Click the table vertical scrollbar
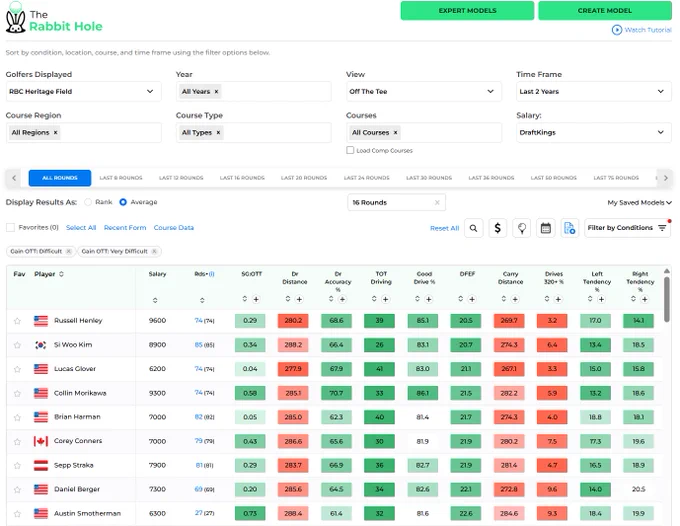 click(667, 299)
